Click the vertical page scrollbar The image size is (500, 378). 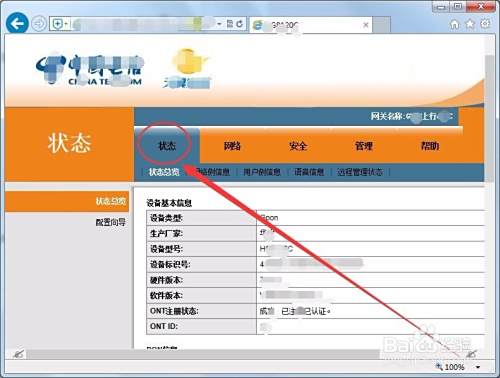(x=489, y=118)
